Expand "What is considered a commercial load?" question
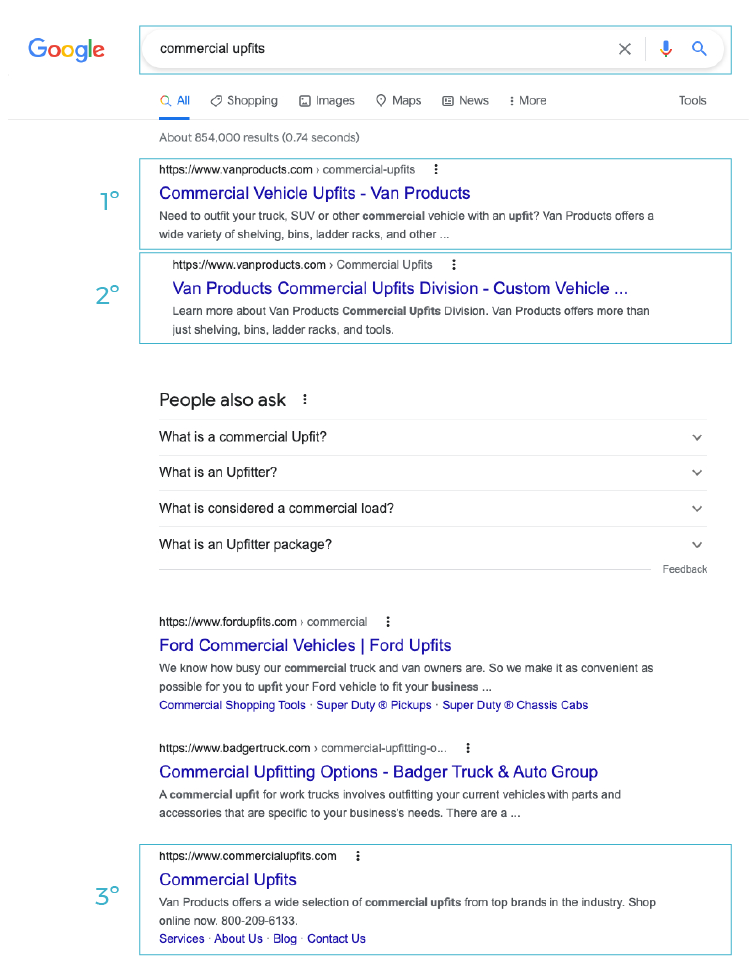Screen dimensions: 749x968 [x=697, y=509]
